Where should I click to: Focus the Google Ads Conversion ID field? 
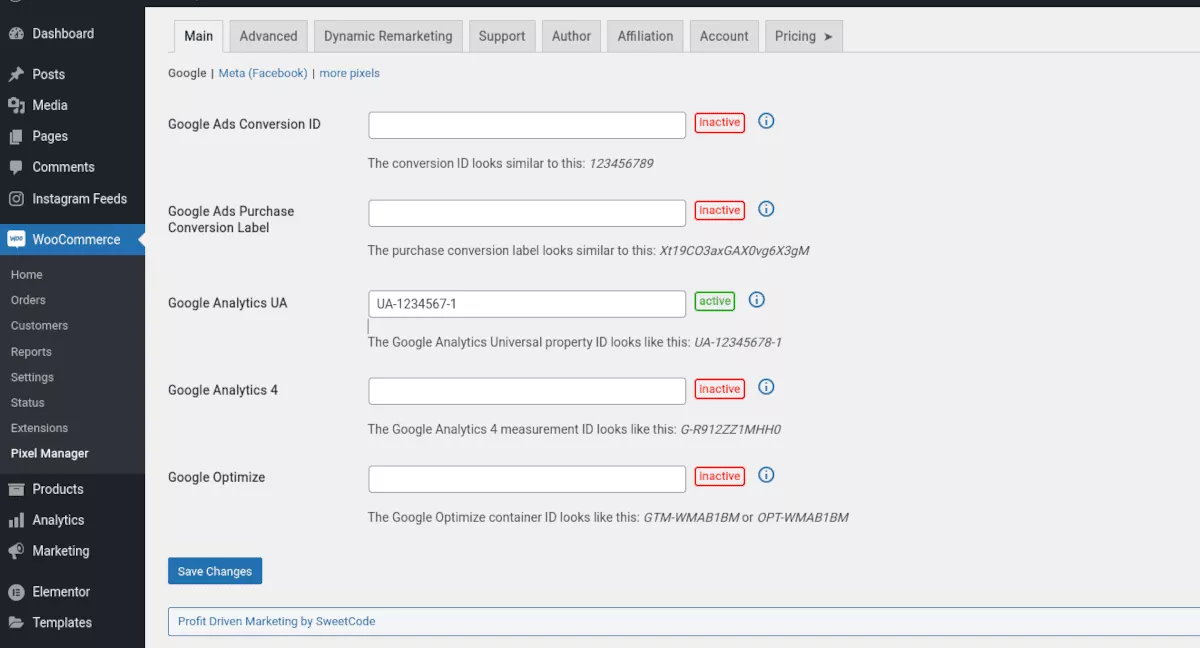click(527, 125)
